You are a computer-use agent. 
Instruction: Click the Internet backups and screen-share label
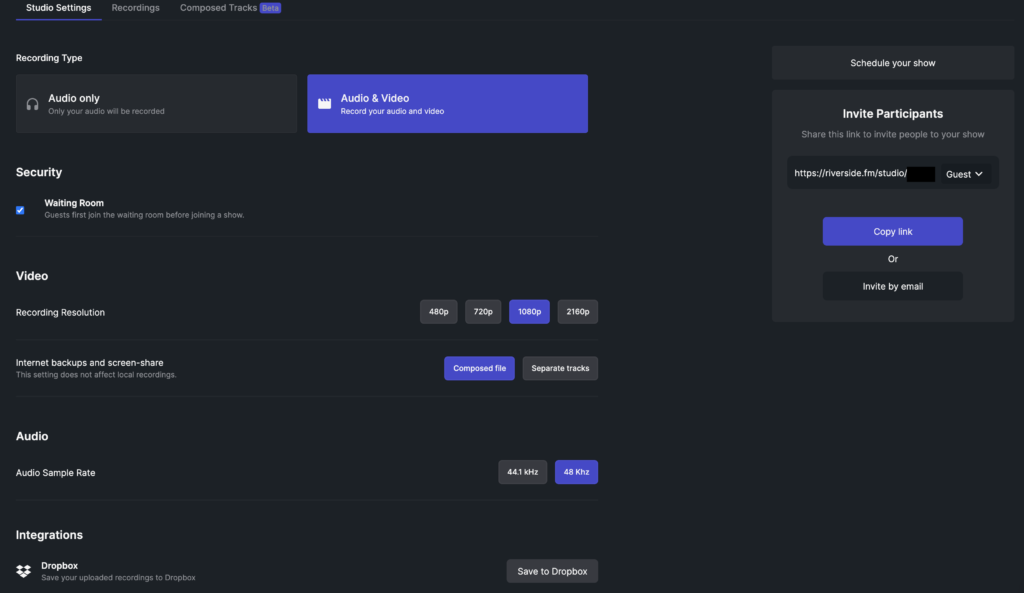[x=89, y=362]
